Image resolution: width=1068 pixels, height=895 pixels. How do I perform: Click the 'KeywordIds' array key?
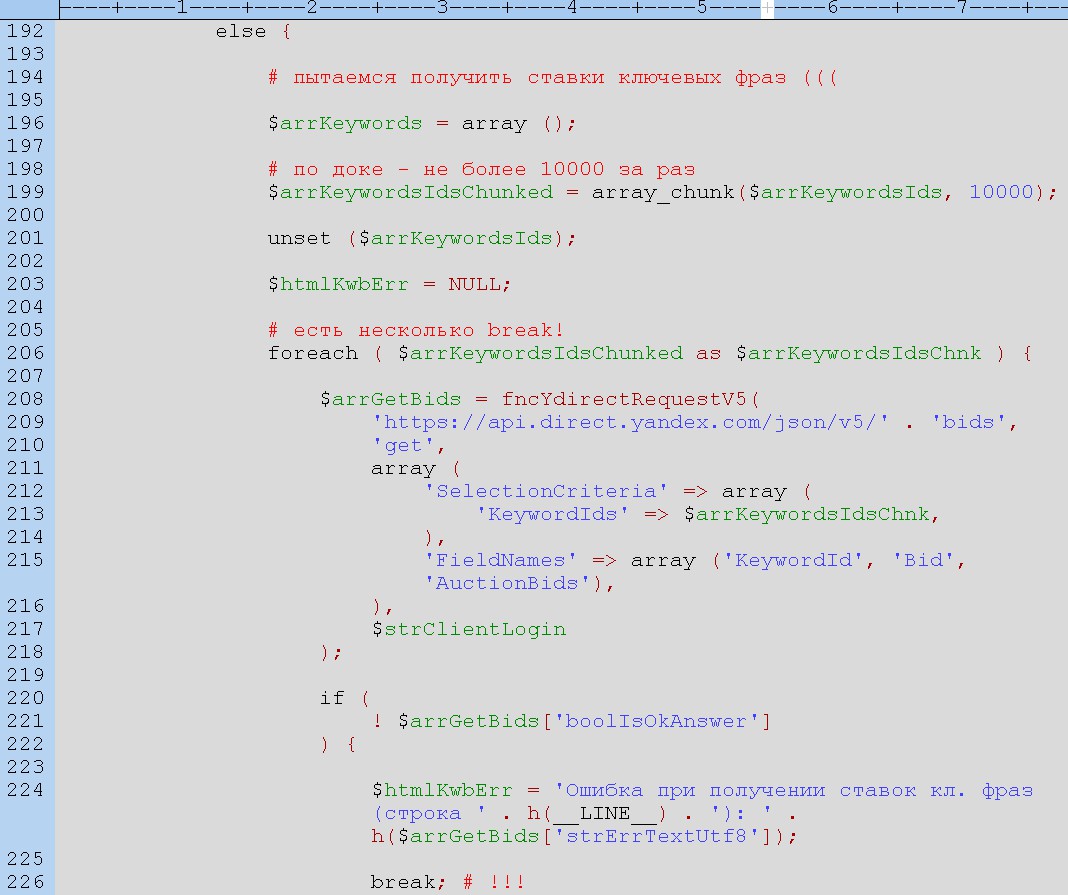pos(552,514)
